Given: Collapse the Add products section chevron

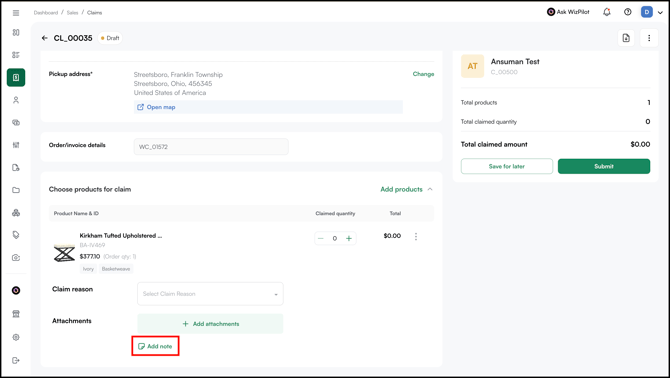Looking at the screenshot, I should pyautogui.click(x=430, y=189).
